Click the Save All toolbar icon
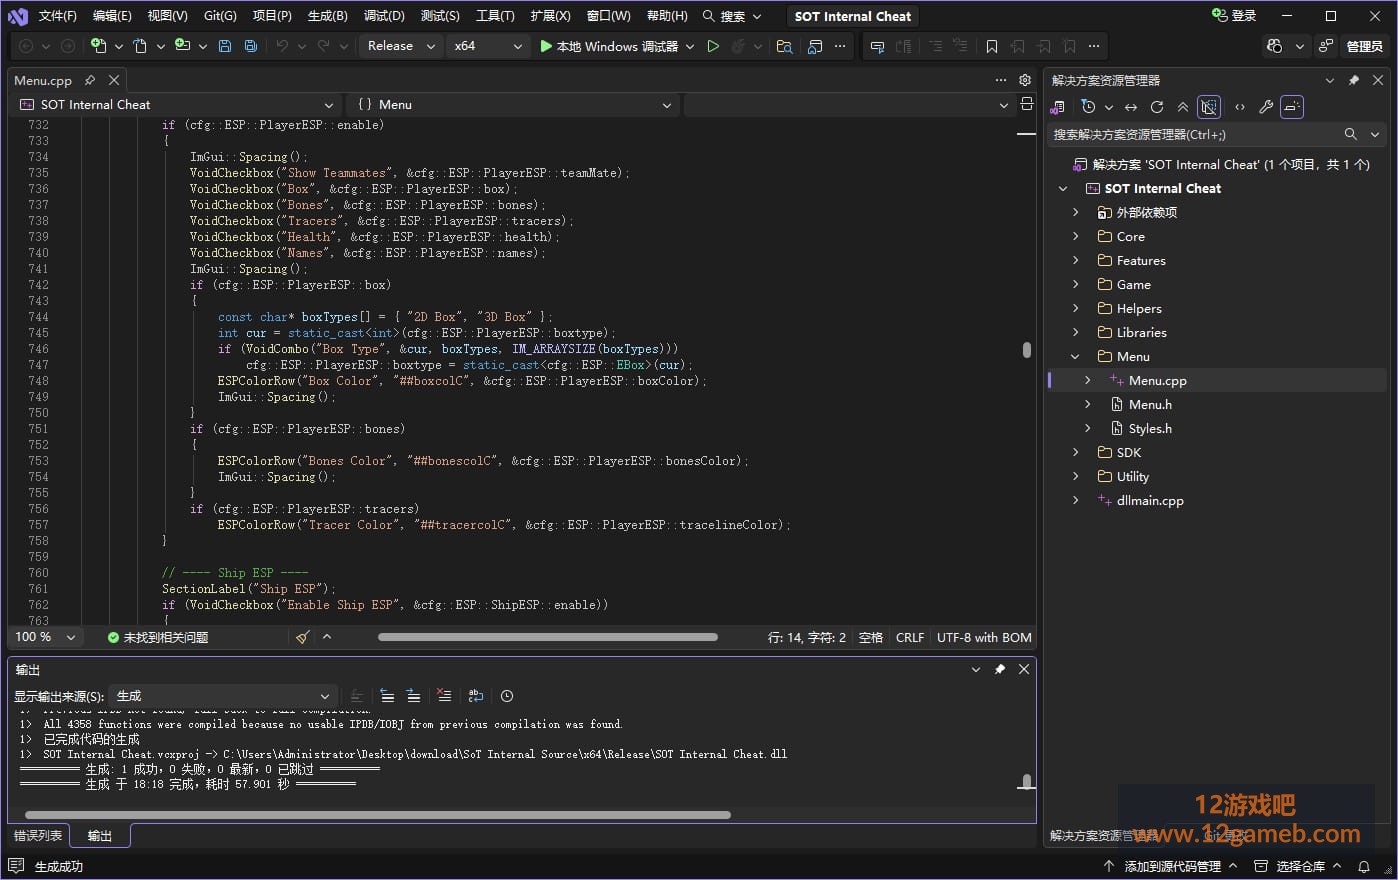 (x=251, y=46)
